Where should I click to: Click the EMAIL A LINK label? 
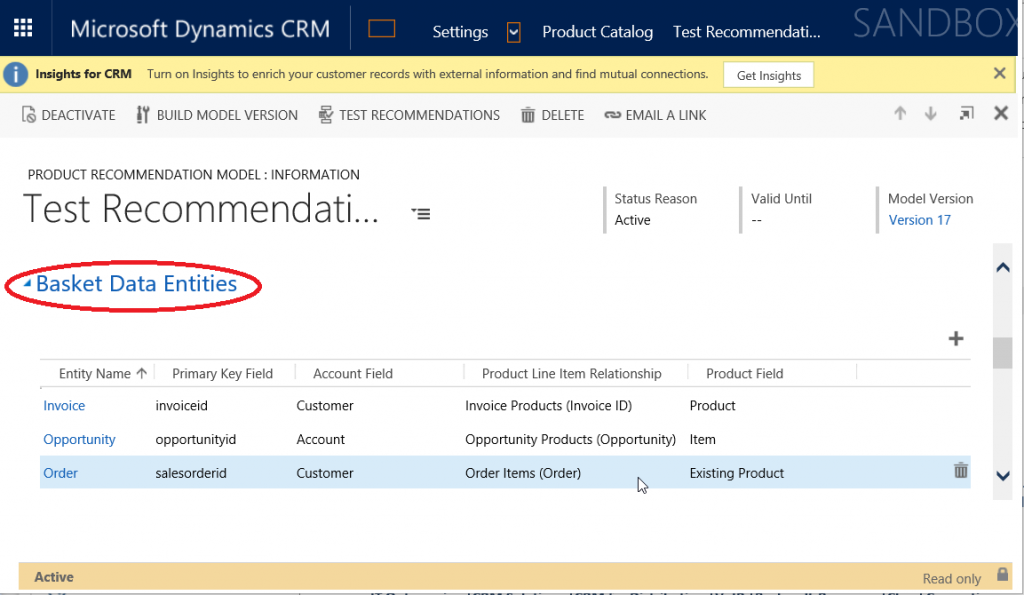665,115
